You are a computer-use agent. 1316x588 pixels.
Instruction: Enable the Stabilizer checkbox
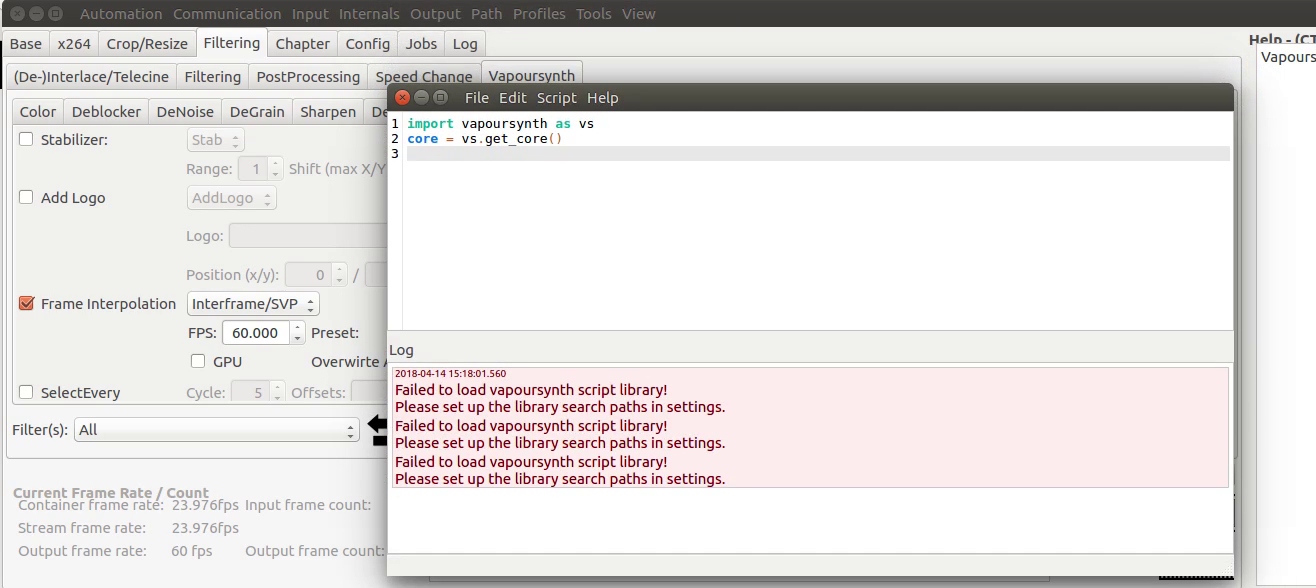click(x=27, y=140)
